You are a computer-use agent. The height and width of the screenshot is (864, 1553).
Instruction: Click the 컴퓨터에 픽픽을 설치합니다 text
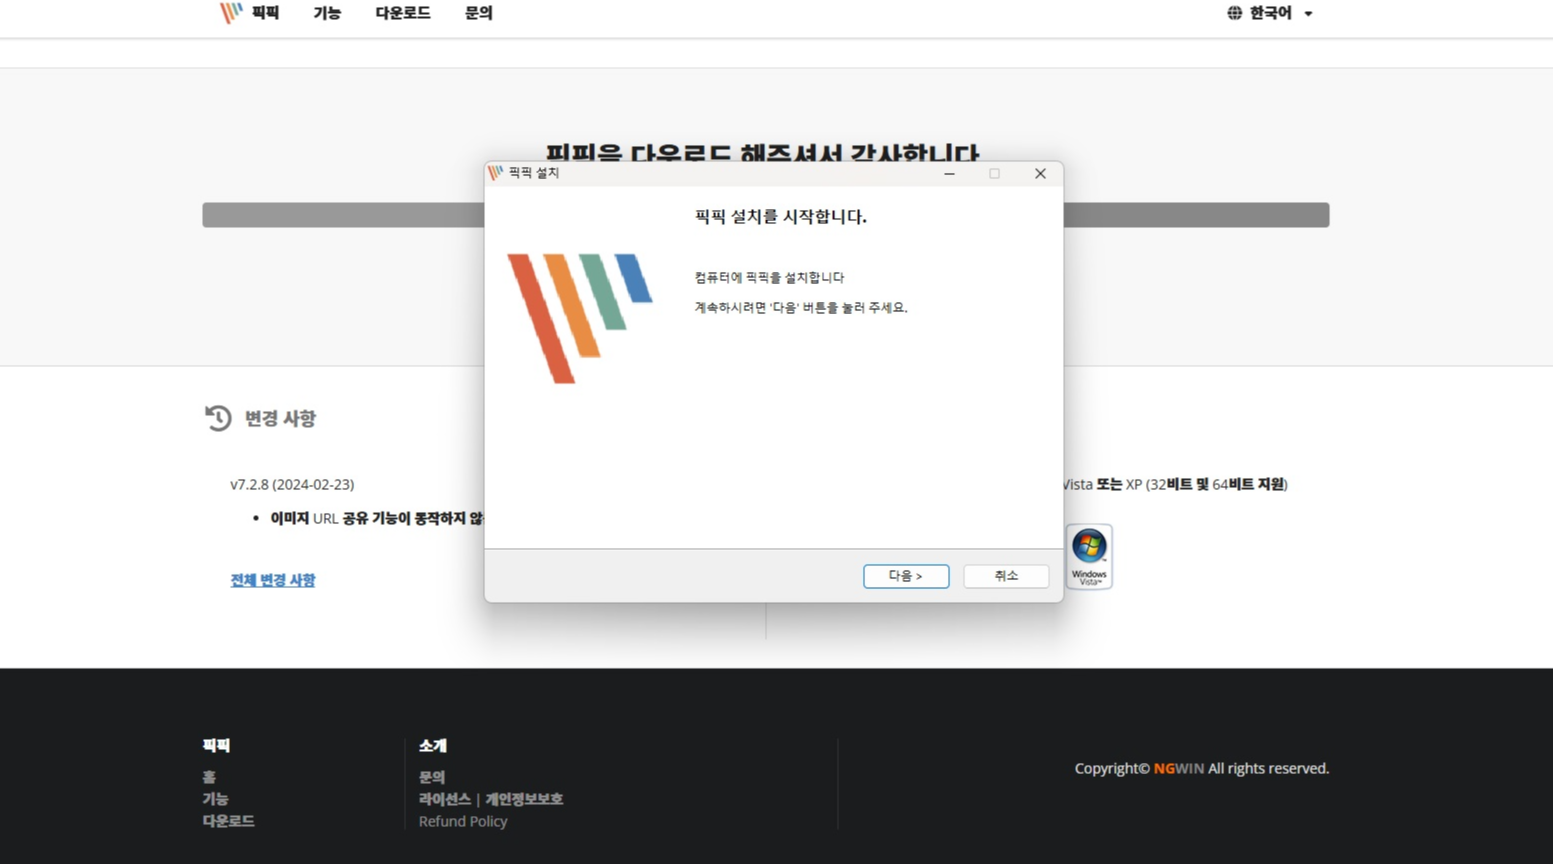tap(770, 277)
